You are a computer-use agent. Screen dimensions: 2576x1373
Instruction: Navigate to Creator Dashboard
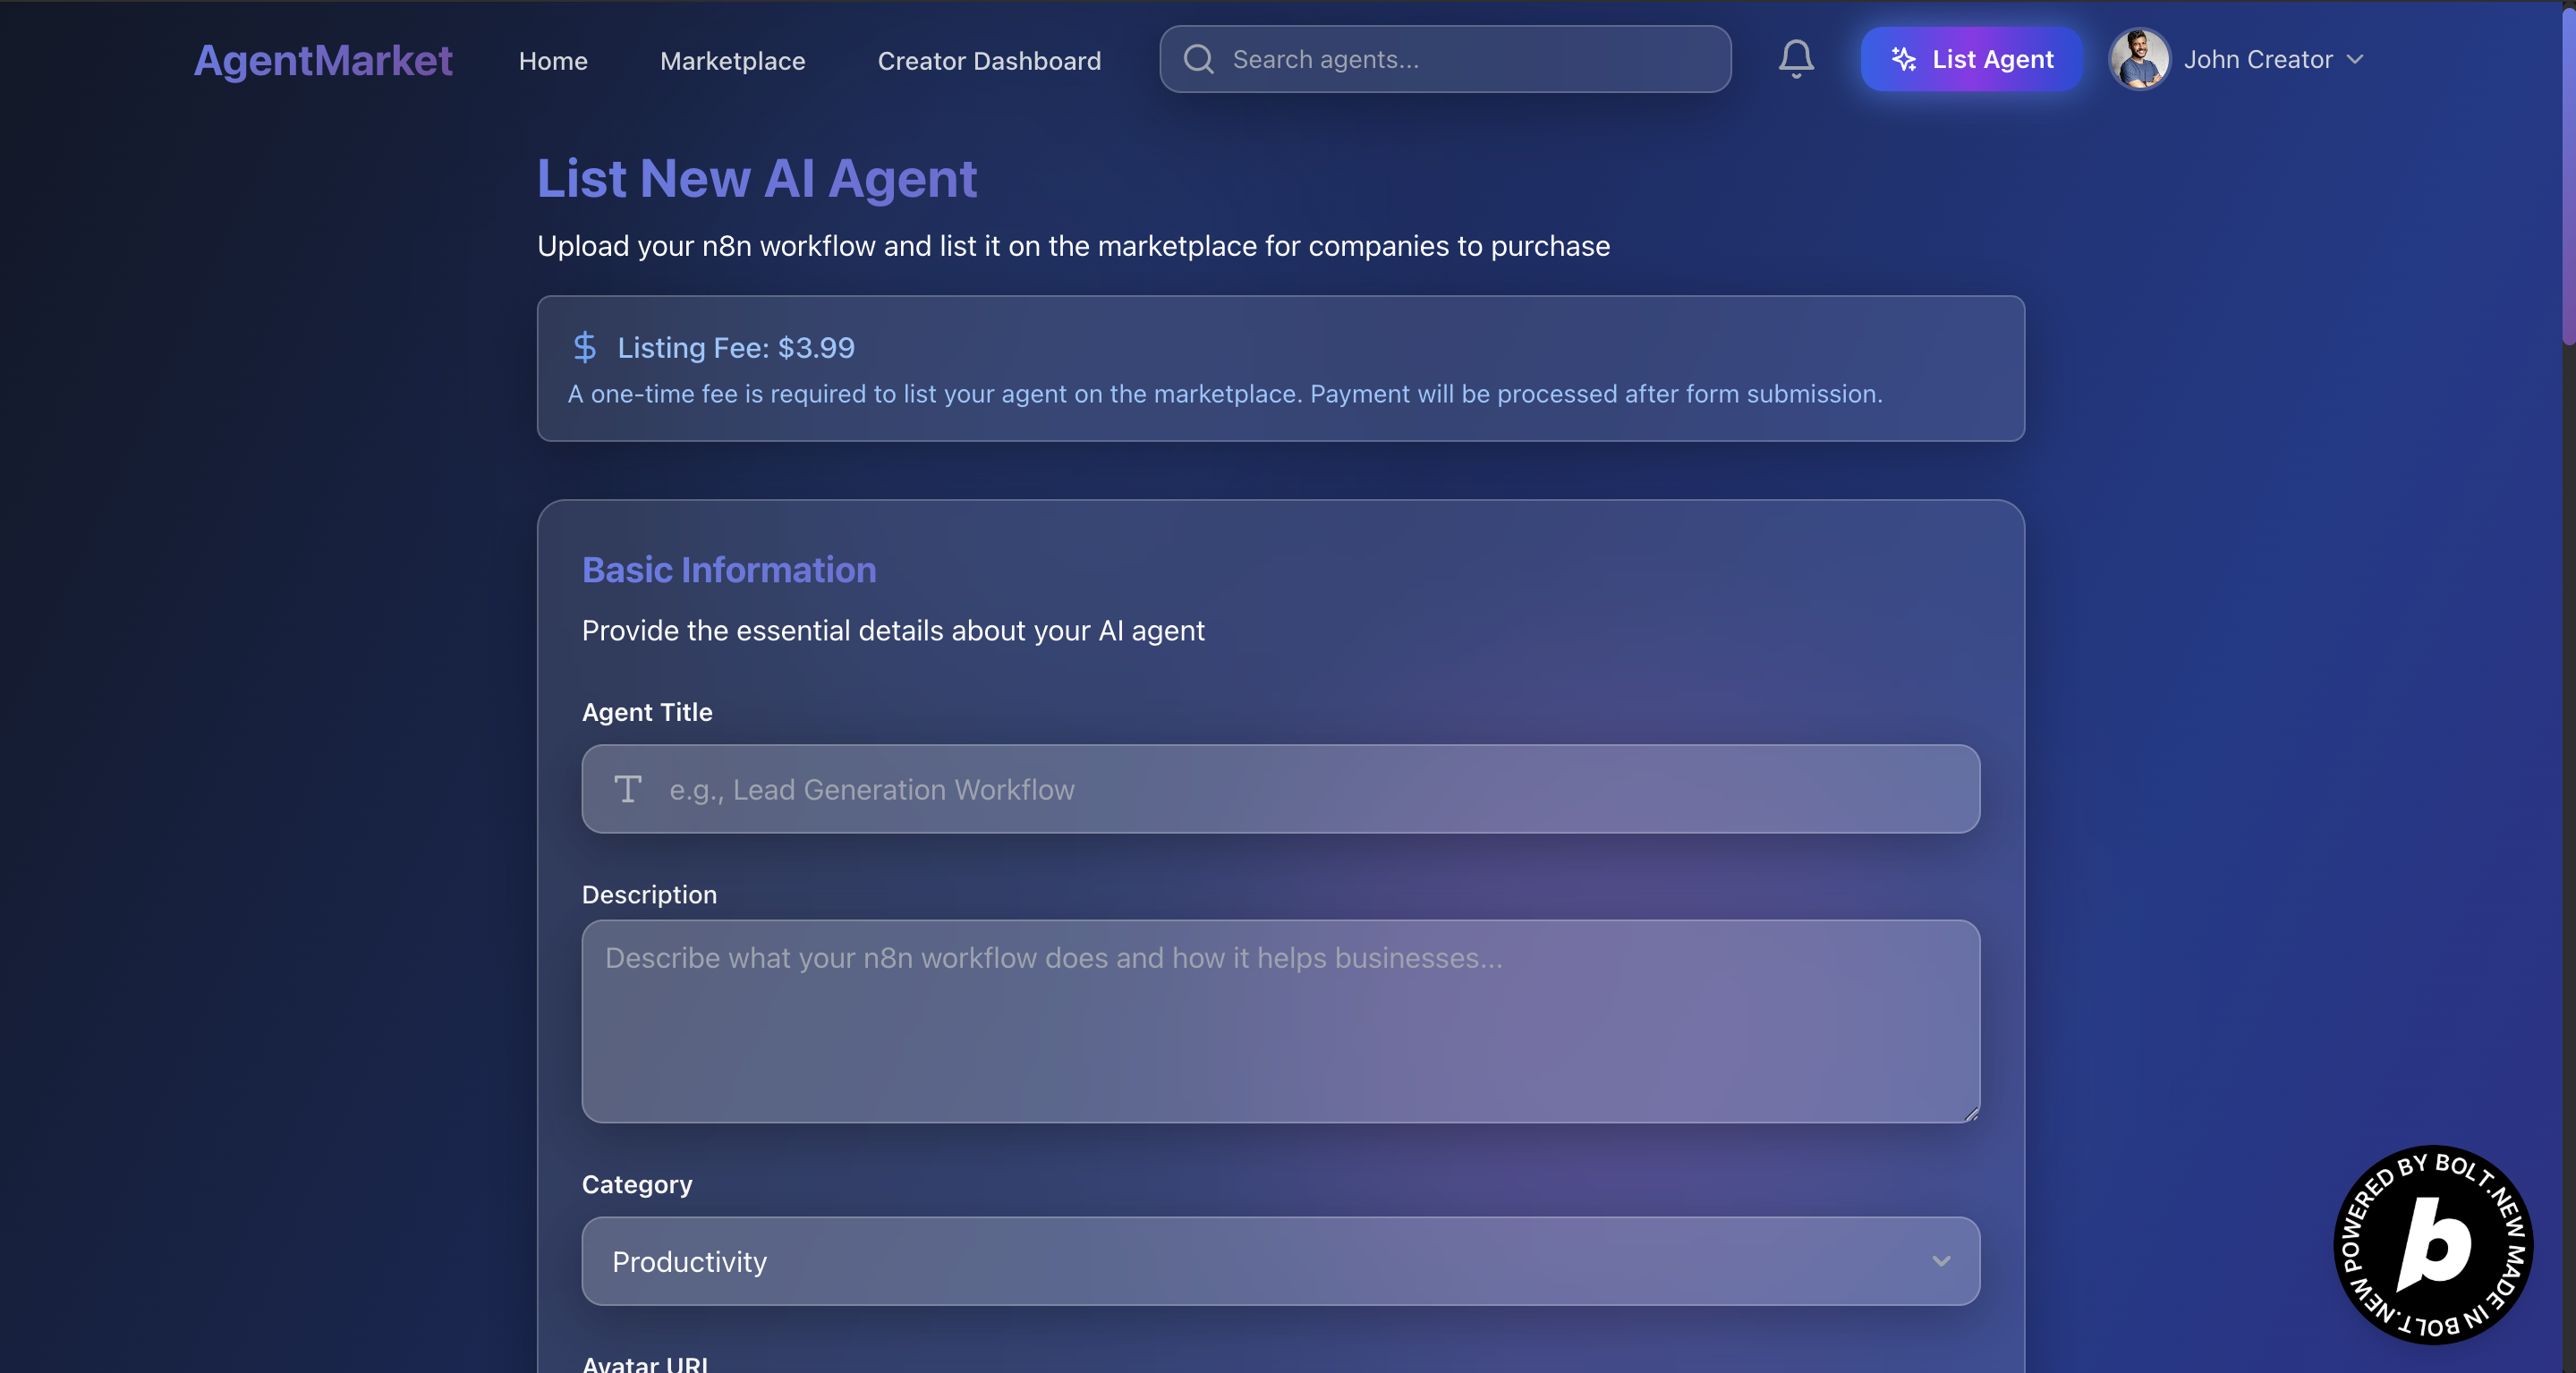(x=989, y=60)
